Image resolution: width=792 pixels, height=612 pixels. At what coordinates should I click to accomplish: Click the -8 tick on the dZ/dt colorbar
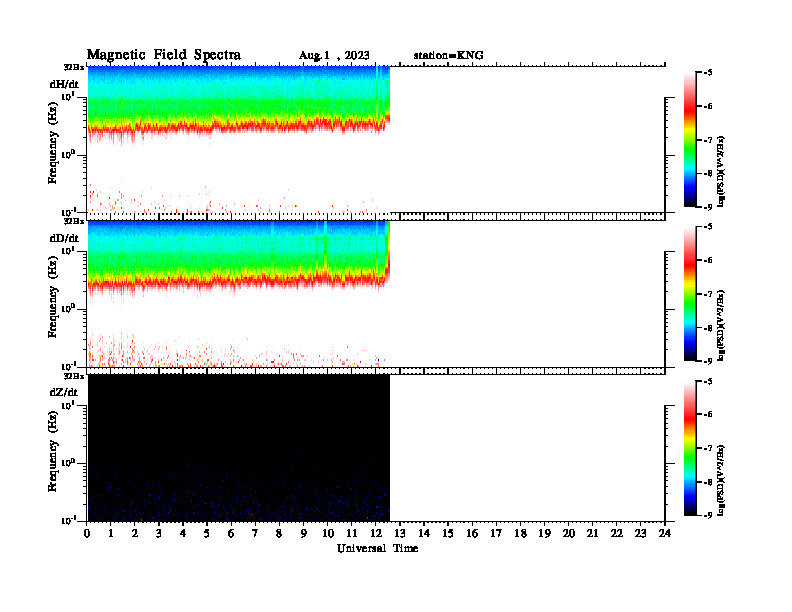point(708,482)
